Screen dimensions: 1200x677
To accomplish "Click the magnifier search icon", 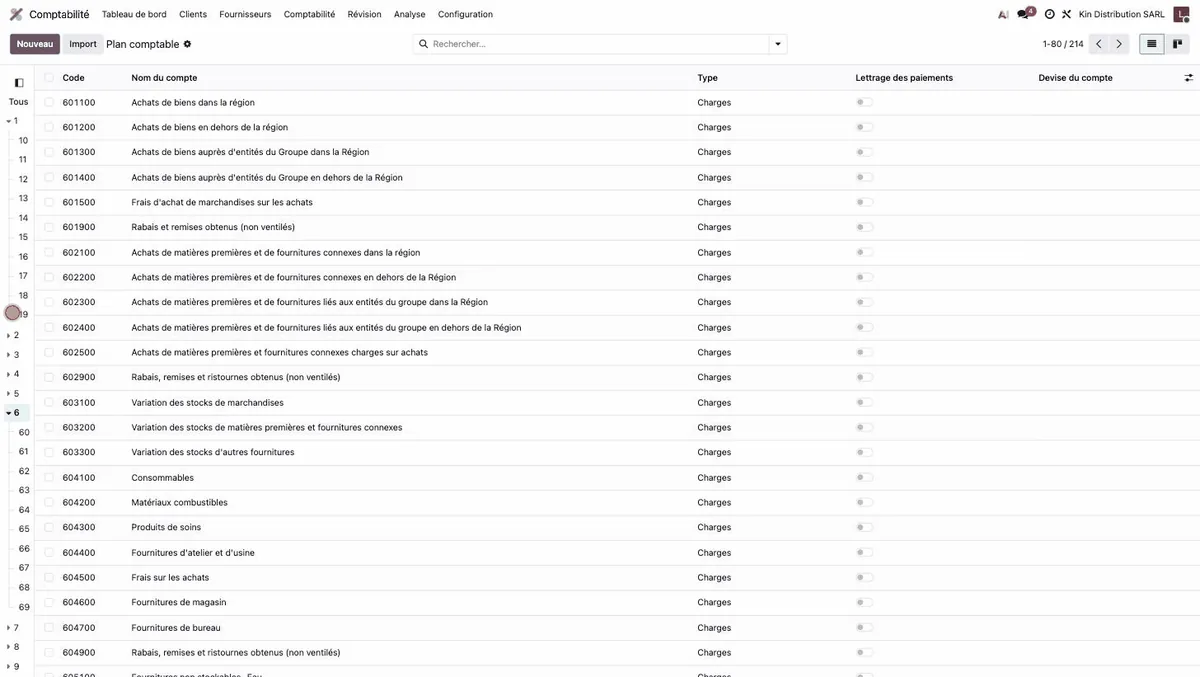I will [x=423, y=44].
